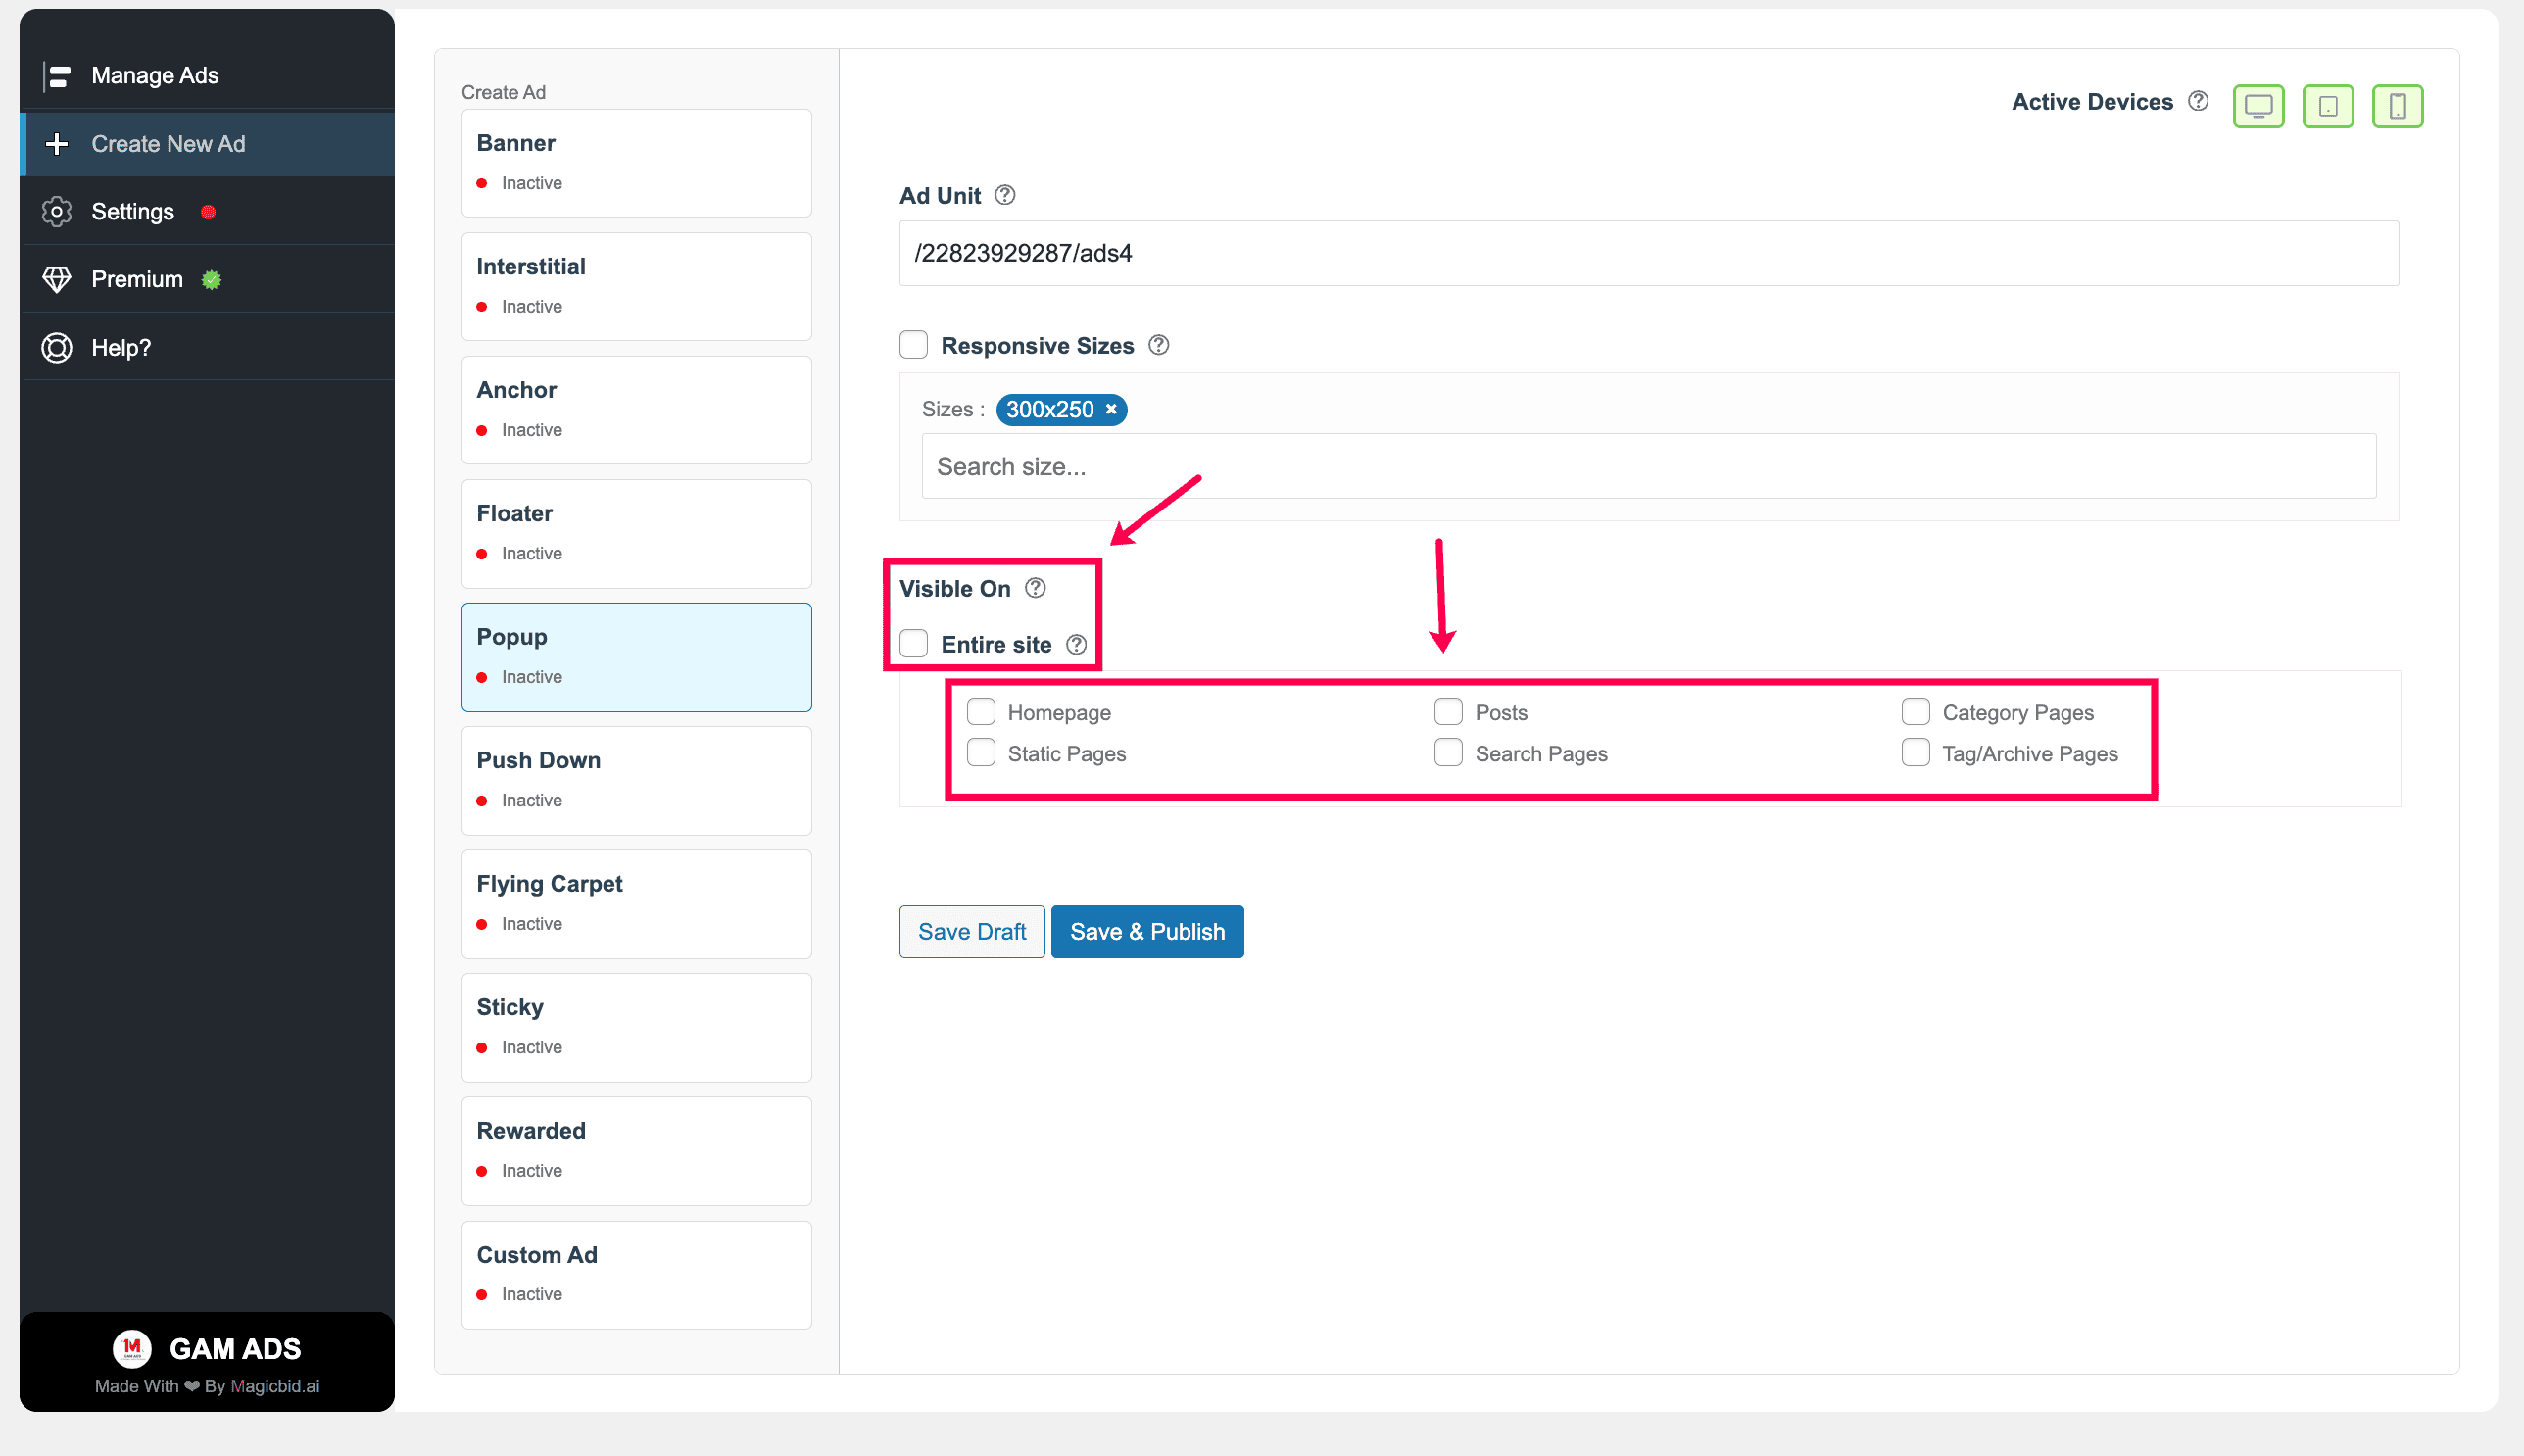Open Active Devices help tooltip icon
Viewport: 2524px width, 1456px height.
2198,102
